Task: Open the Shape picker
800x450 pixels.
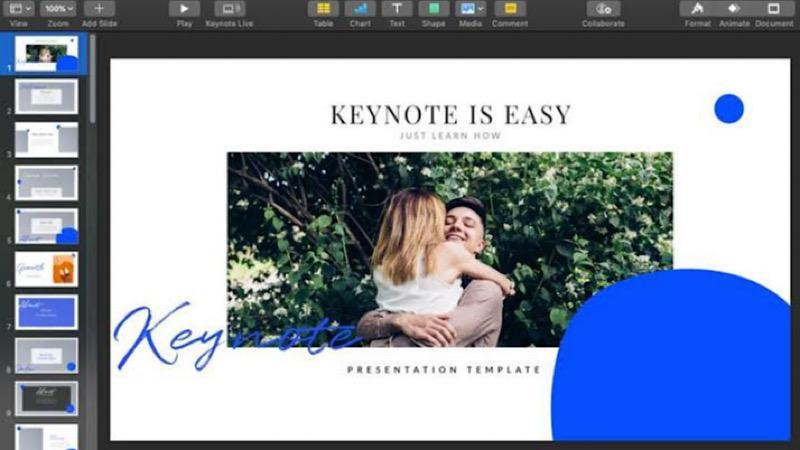Action: (x=434, y=9)
